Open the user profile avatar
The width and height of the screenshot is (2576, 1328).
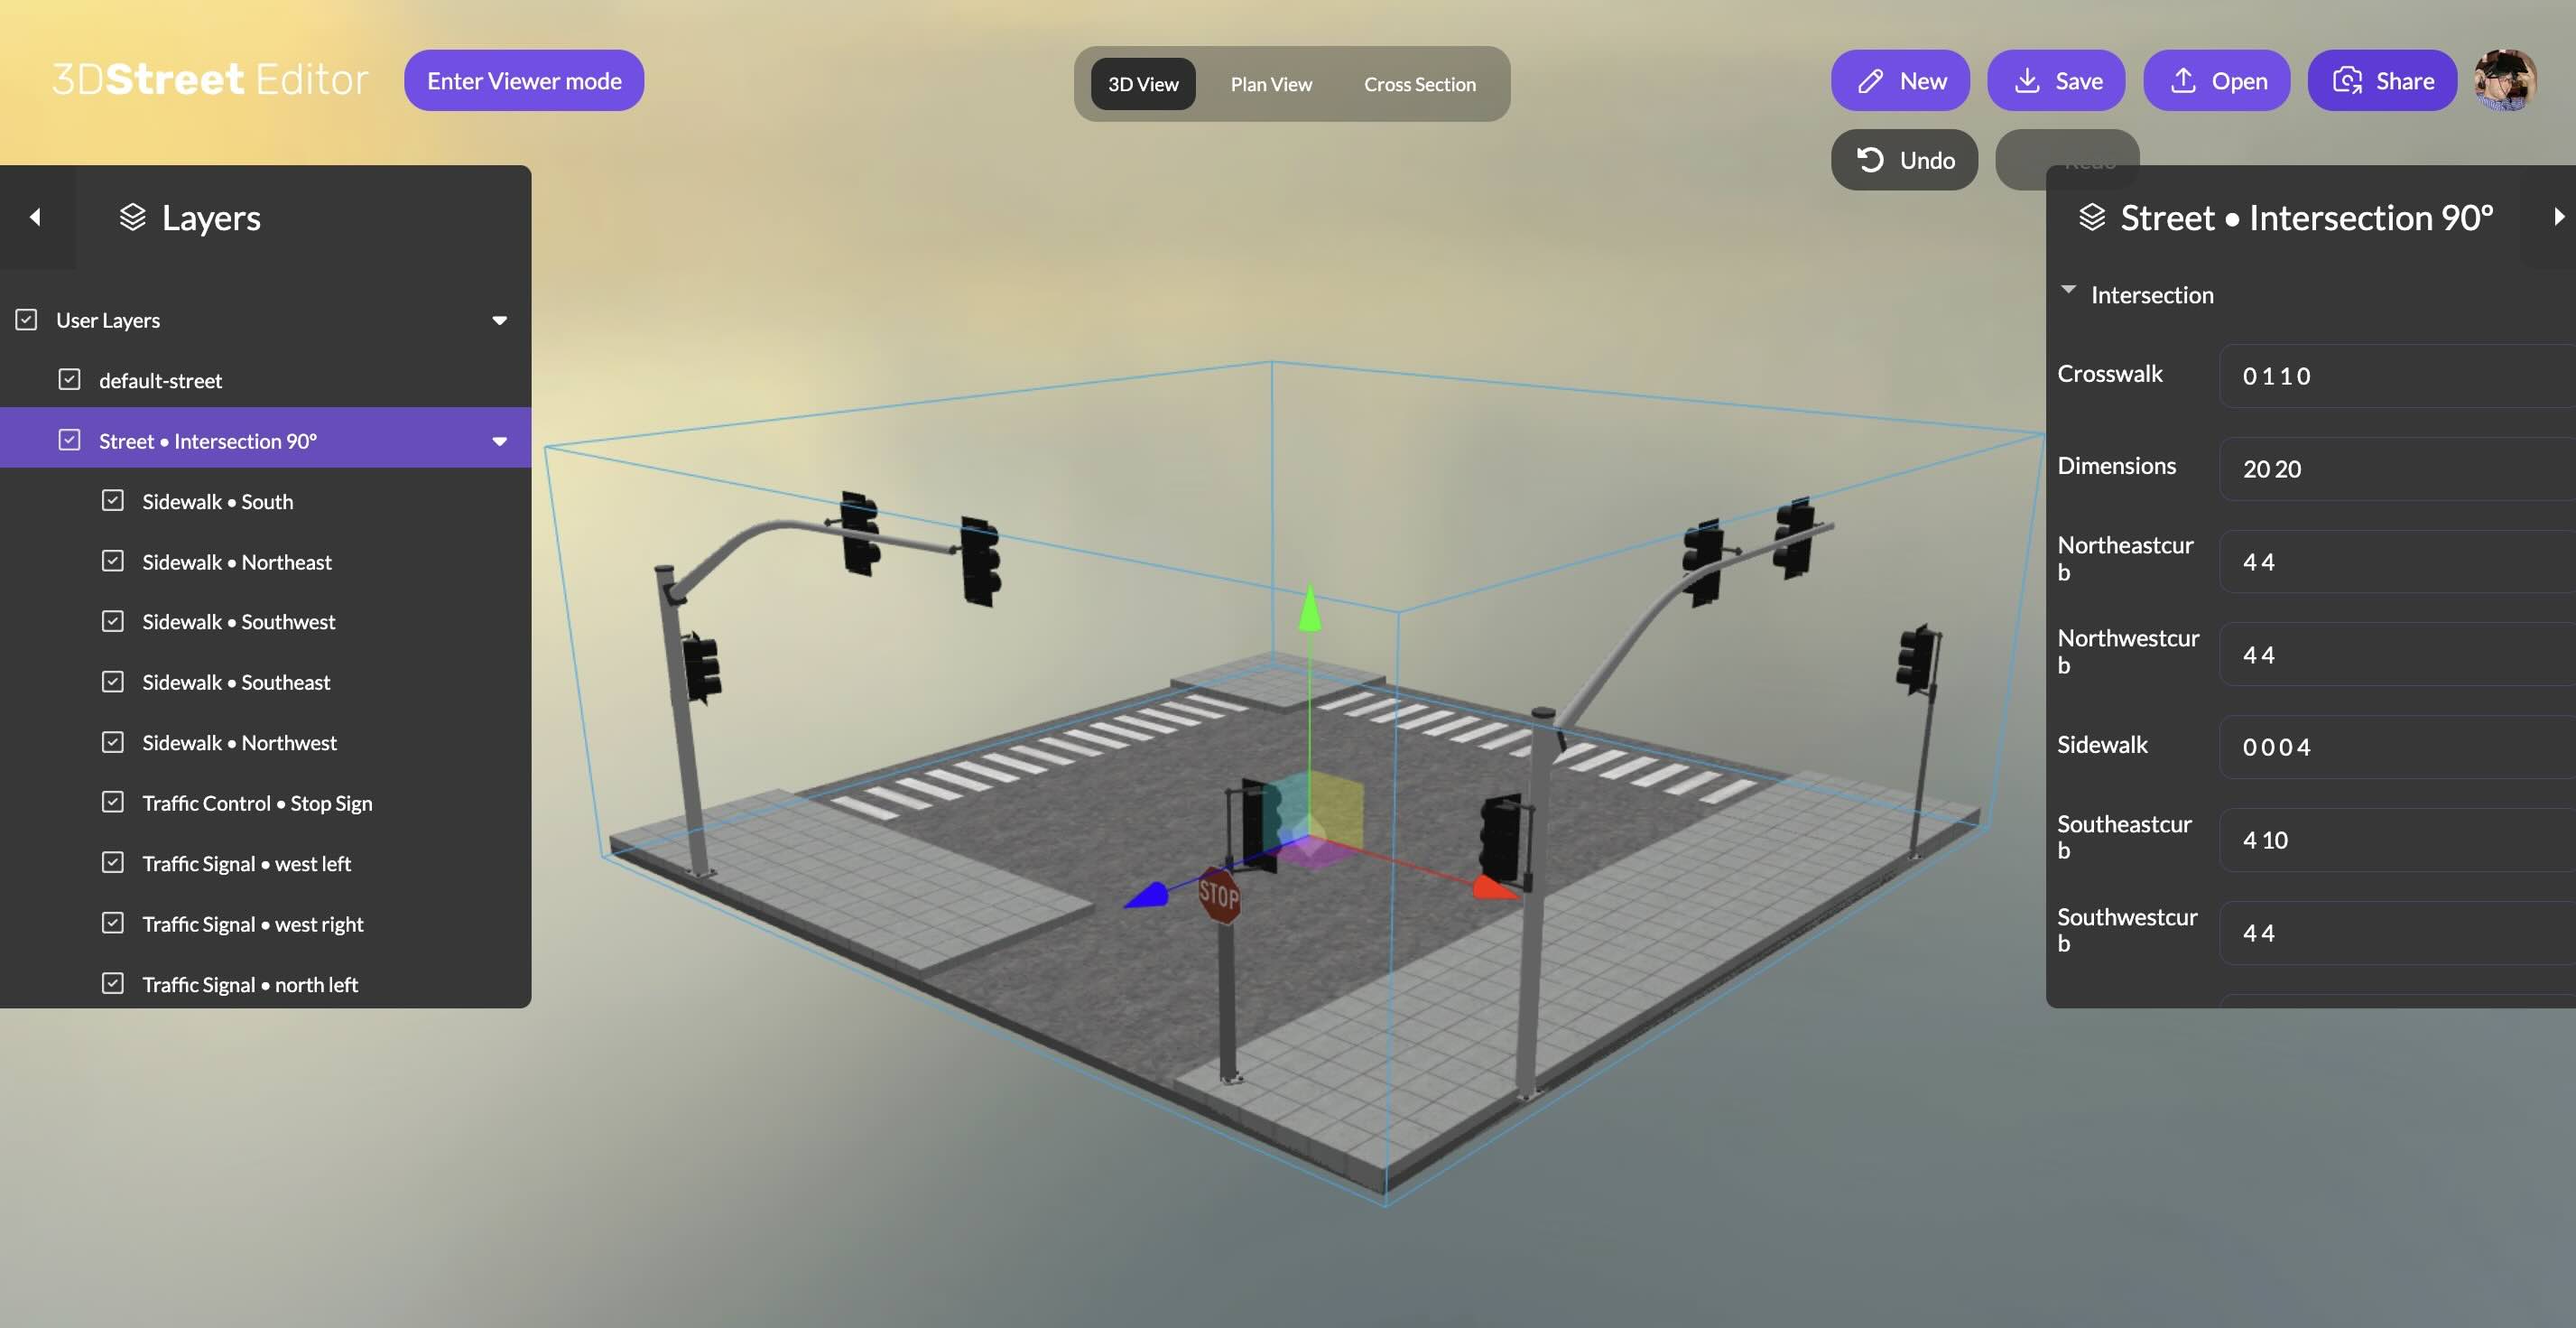(2504, 81)
